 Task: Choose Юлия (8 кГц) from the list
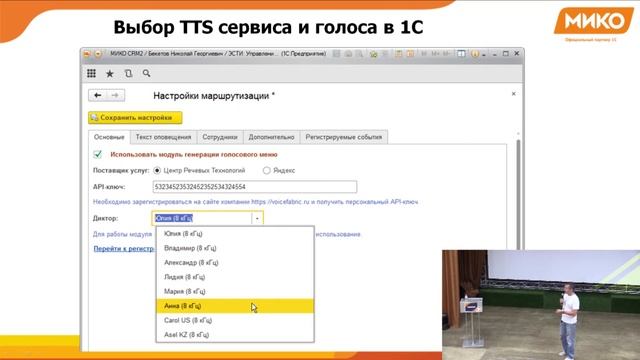coord(235,234)
